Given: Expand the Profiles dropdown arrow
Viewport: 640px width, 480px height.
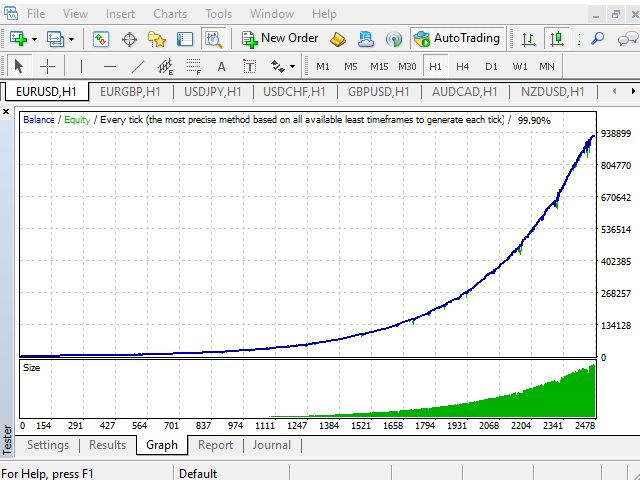Looking at the screenshot, I should point(71,40).
